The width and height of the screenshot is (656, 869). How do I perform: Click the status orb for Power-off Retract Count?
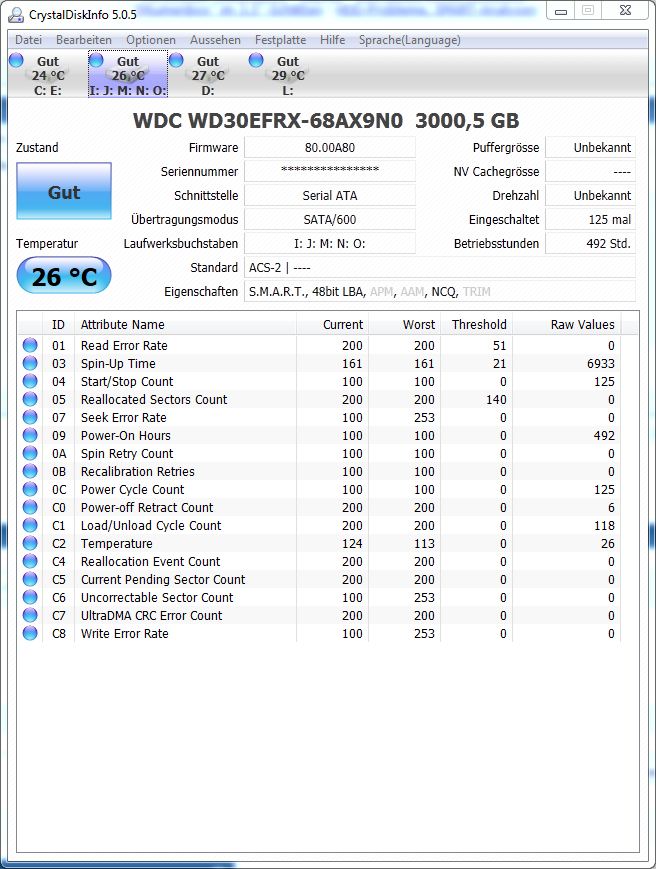pyautogui.click(x=30, y=508)
